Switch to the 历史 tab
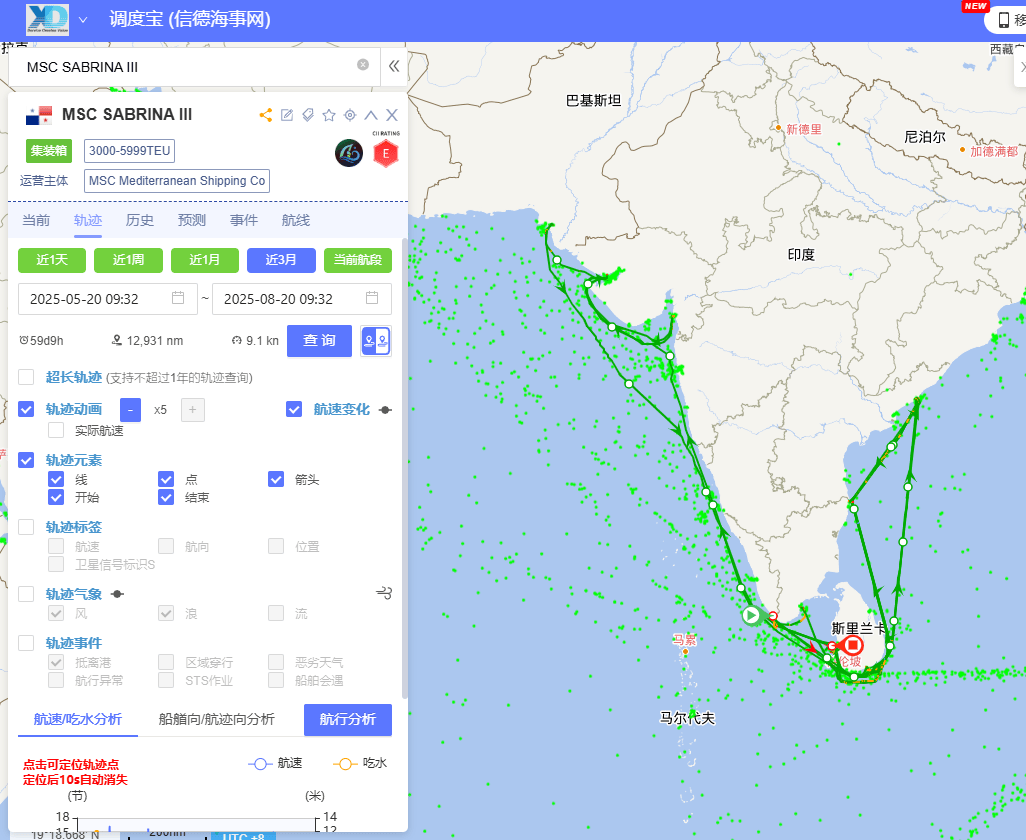Image resolution: width=1026 pixels, height=840 pixels. pyautogui.click(x=140, y=220)
